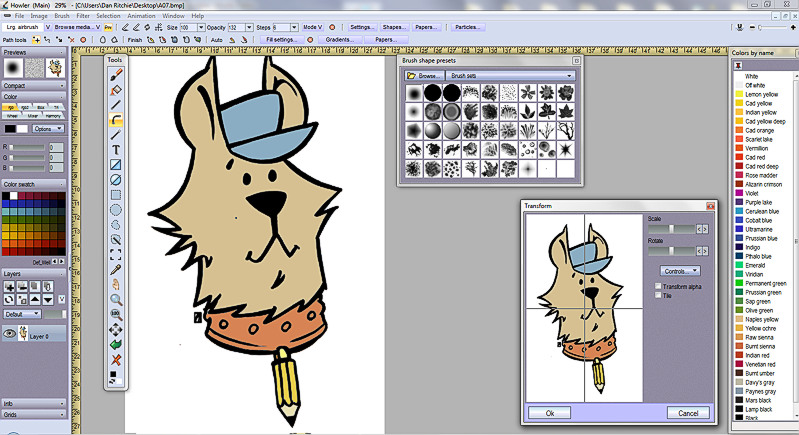Click the red circle beside Fill settings
This screenshot has height=435, width=799.
[x=310, y=39]
